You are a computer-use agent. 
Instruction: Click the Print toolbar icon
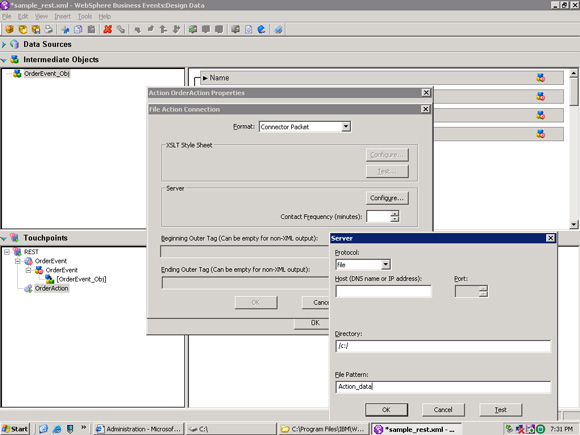pyautogui.click(x=48, y=29)
